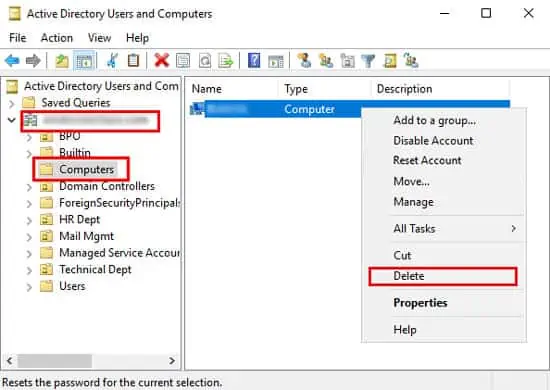
Task: Click the Cut scissors toolbar icon
Action: (x=112, y=61)
